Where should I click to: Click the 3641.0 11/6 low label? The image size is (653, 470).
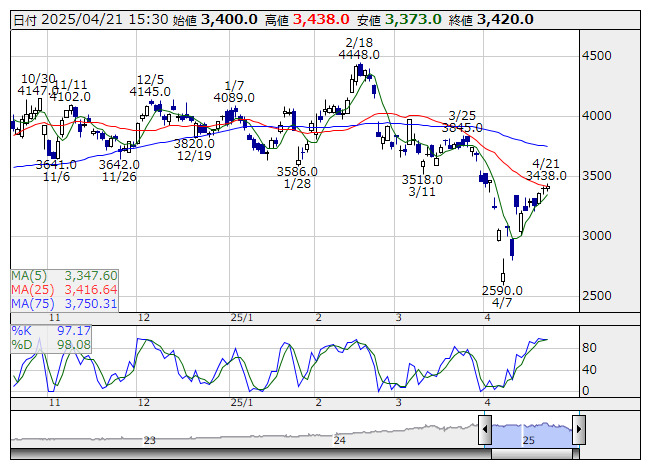pyautogui.click(x=56, y=171)
